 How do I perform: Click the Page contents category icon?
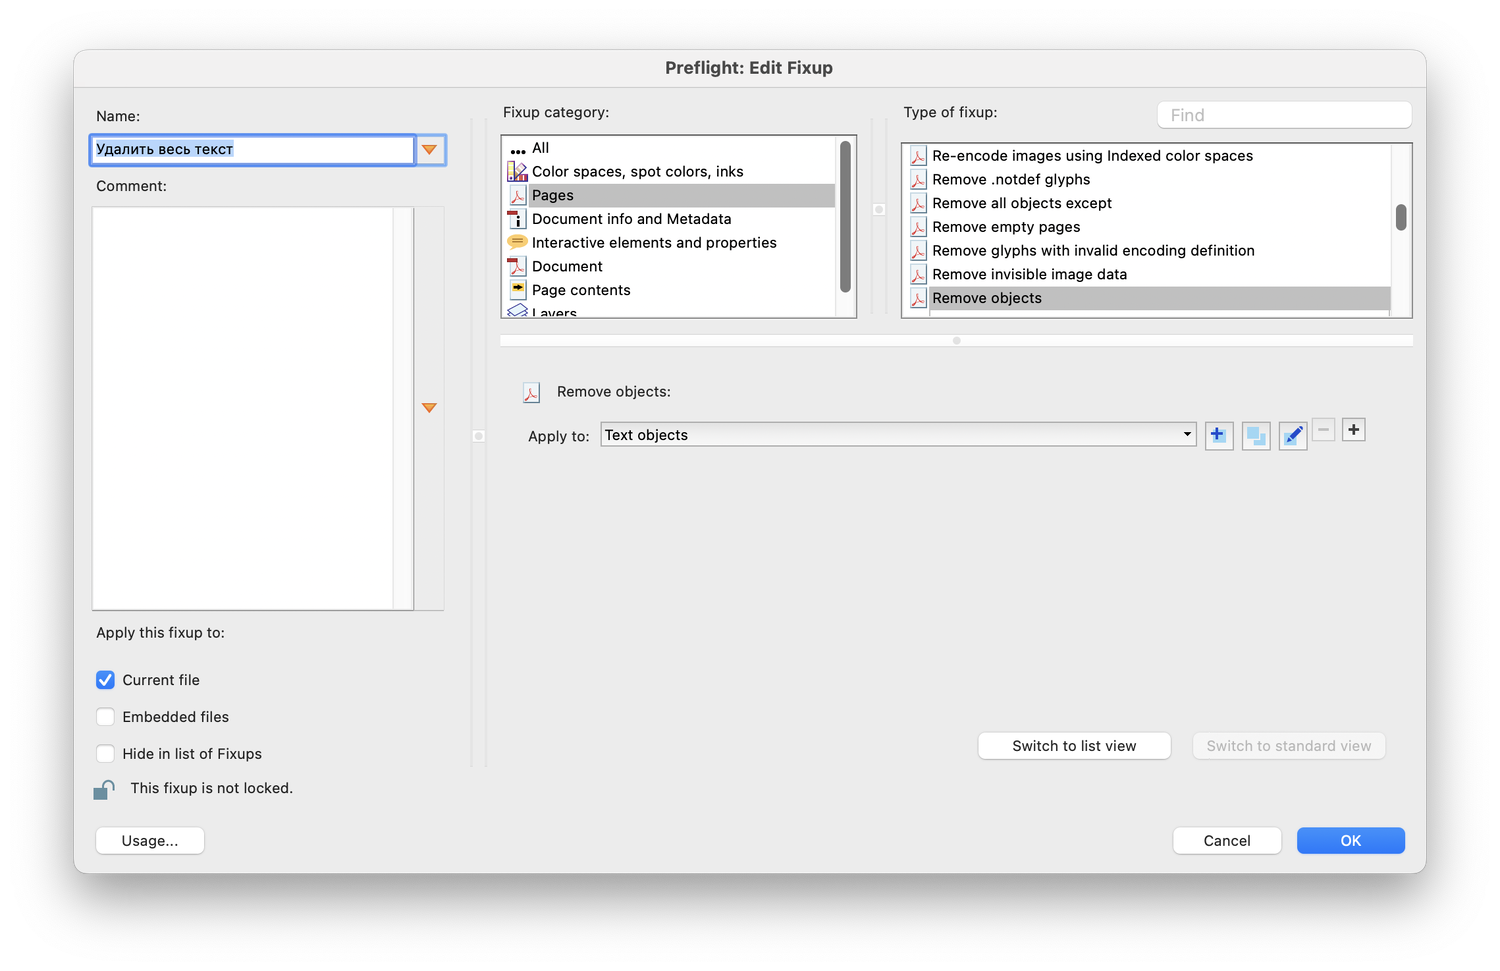click(x=517, y=290)
